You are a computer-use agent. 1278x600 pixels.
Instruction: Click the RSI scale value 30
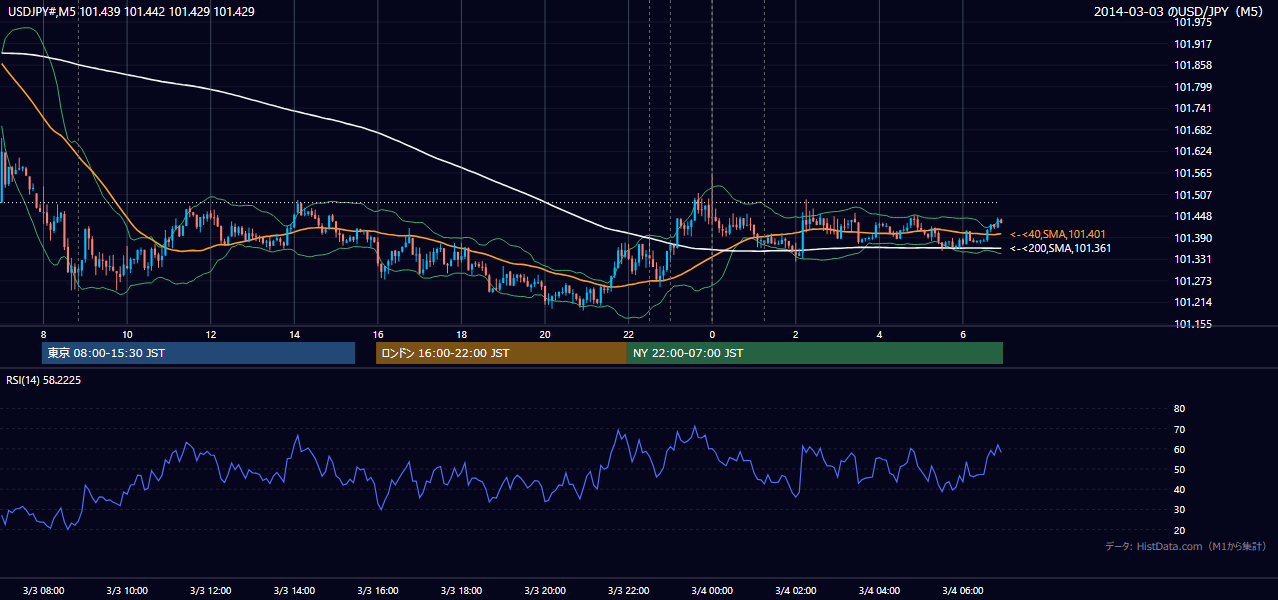[x=1179, y=510]
